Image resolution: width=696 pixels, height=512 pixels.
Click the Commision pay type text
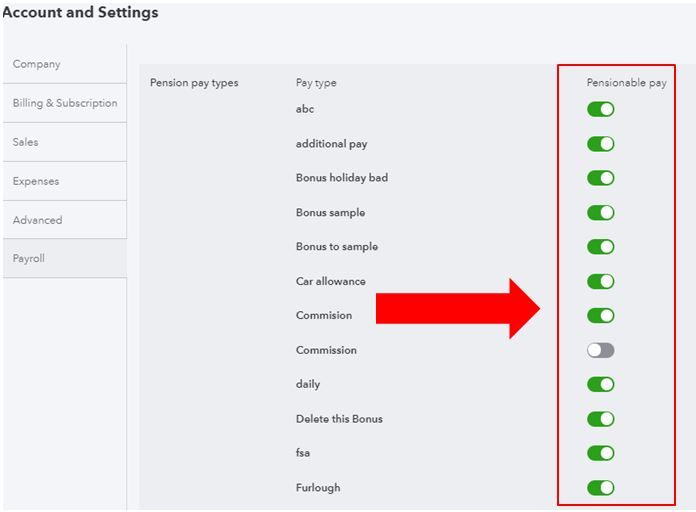coord(324,315)
